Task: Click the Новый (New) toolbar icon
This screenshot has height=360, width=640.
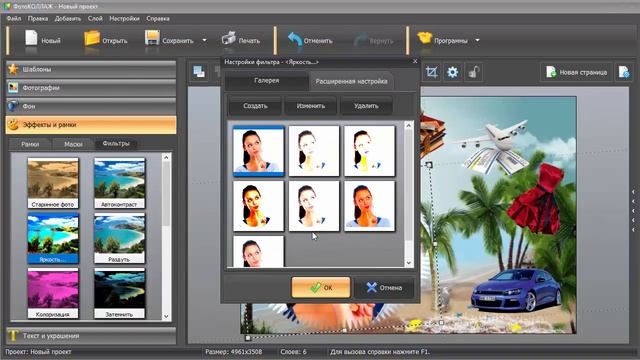Action: [x=31, y=39]
